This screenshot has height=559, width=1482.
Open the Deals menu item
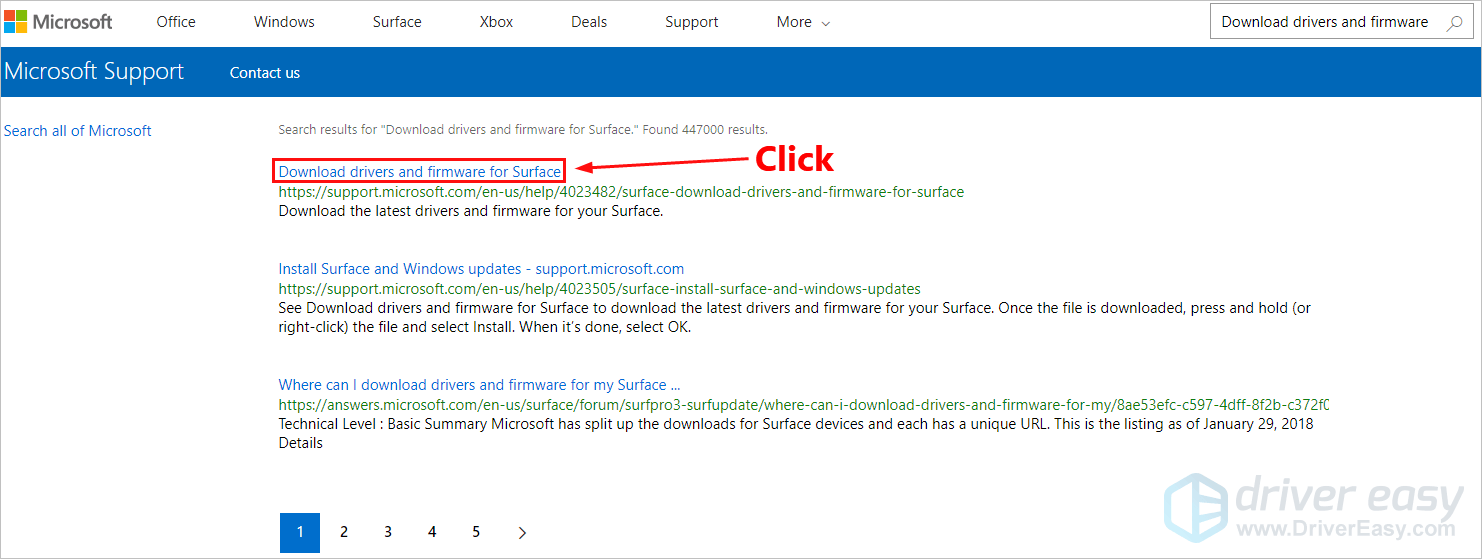point(589,22)
